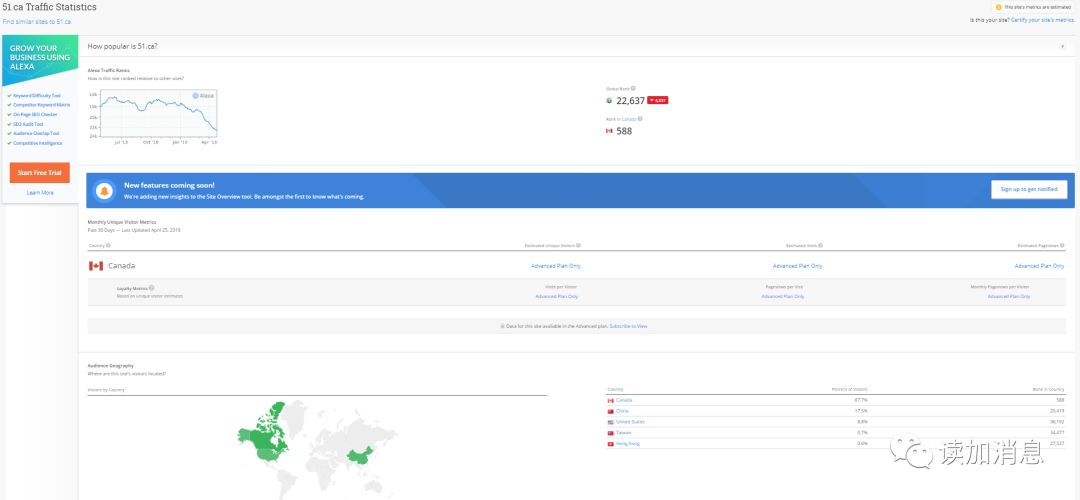This screenshot has width=1080, height=500.
Task: Click 'Certify your site's metrics' link
Action: (x=1043, y=20)
